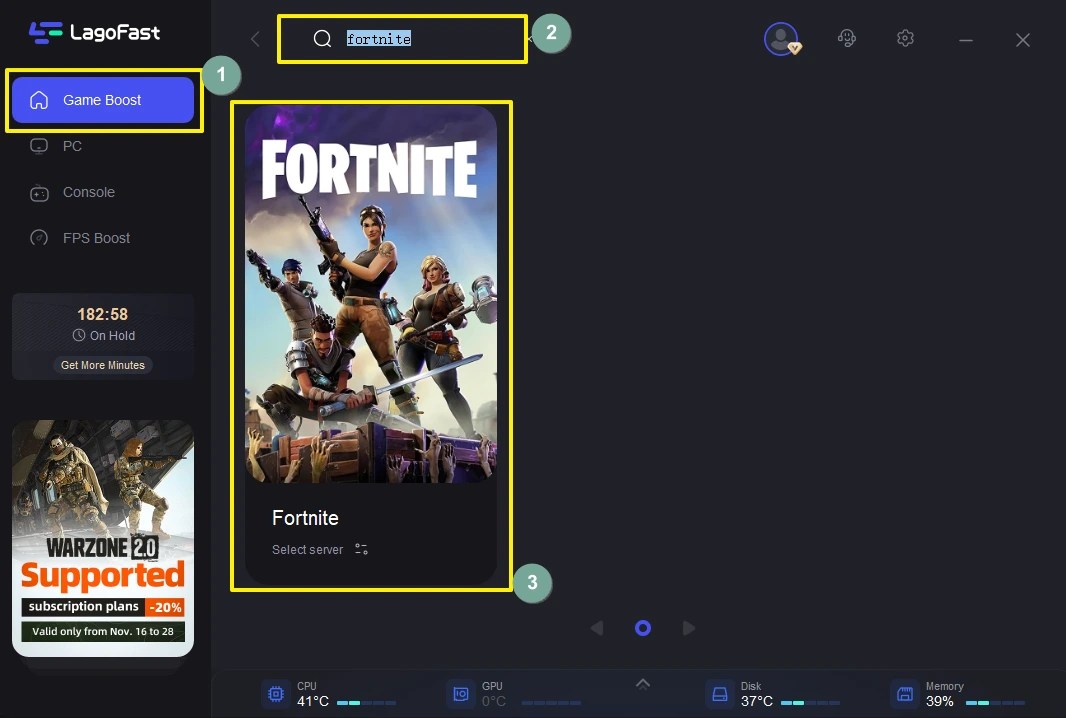Click the headset customer support icon

(847, 38)
